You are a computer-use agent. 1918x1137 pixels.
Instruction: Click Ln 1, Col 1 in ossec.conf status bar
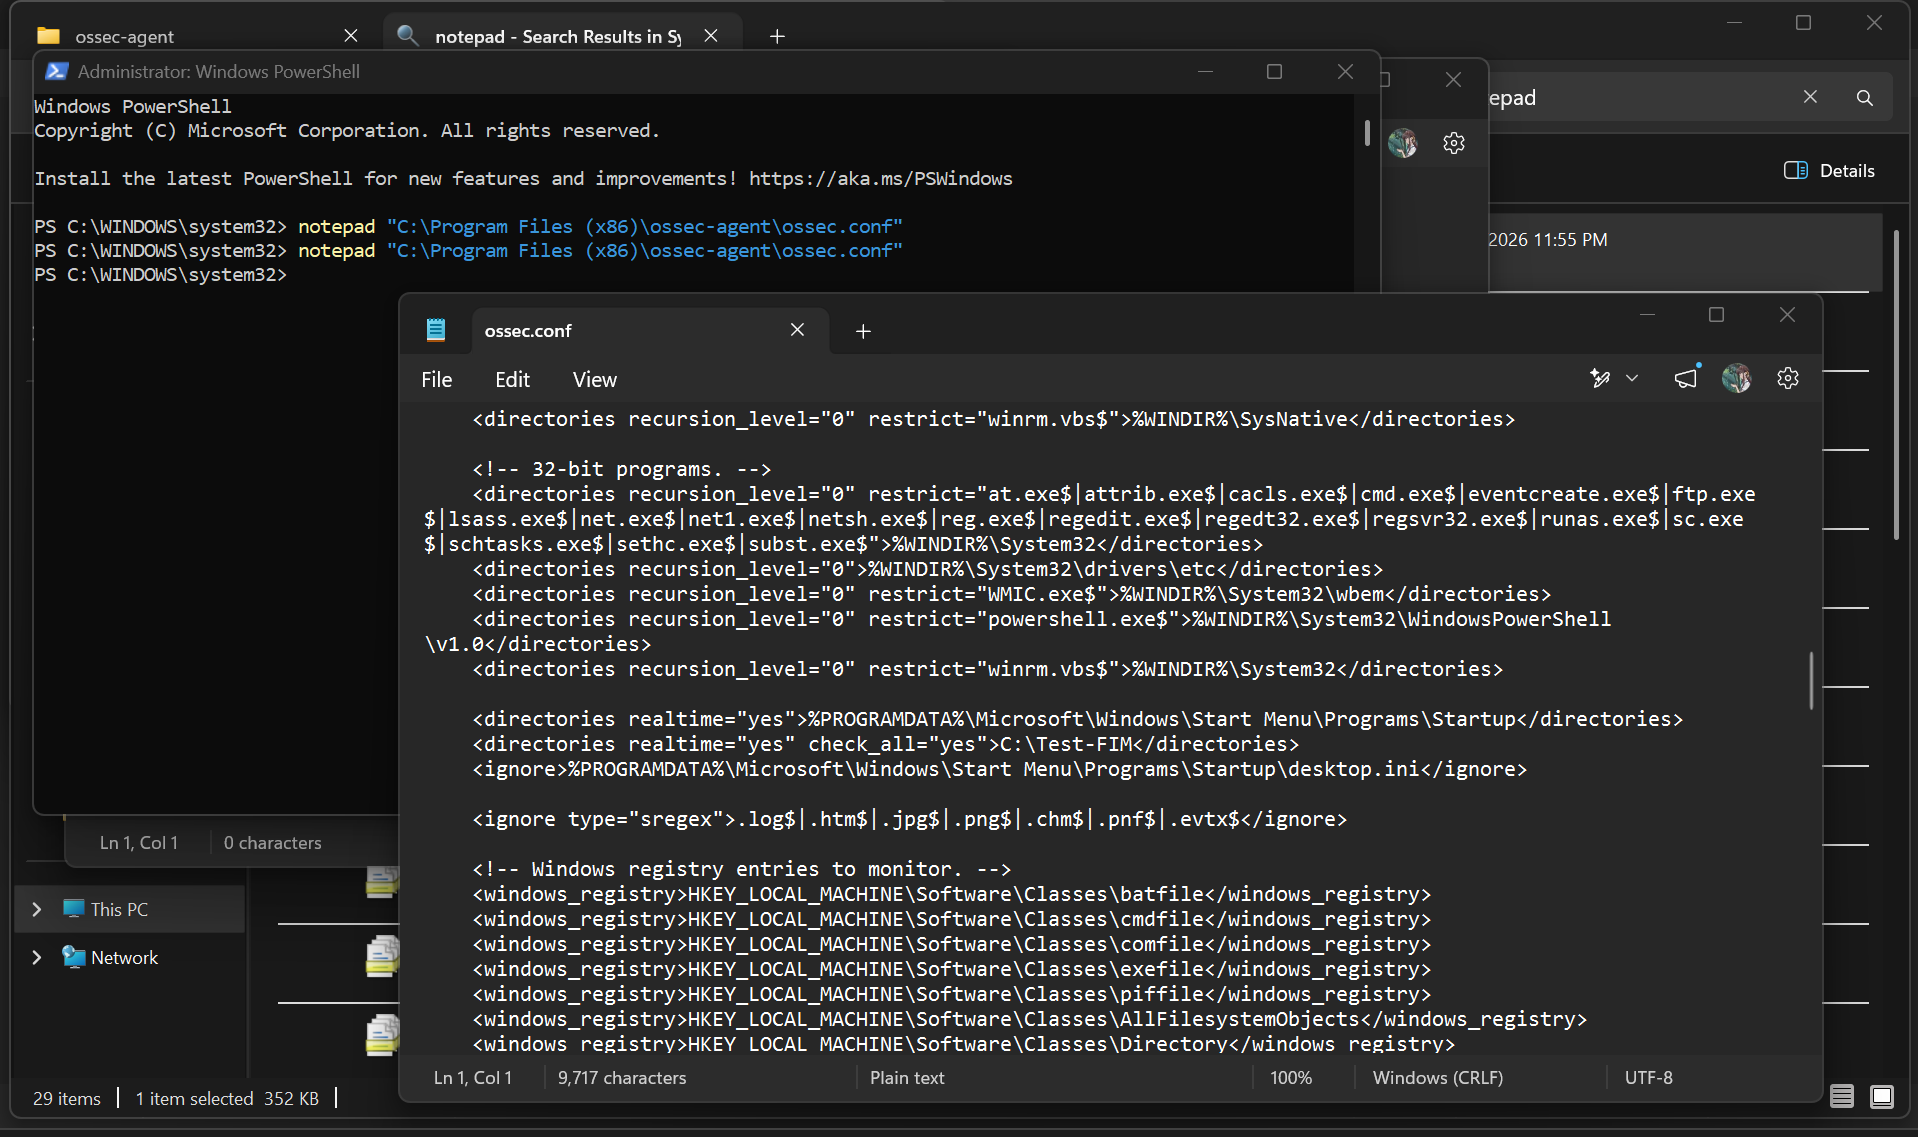pyautogui.click(x=473, y=1078)
